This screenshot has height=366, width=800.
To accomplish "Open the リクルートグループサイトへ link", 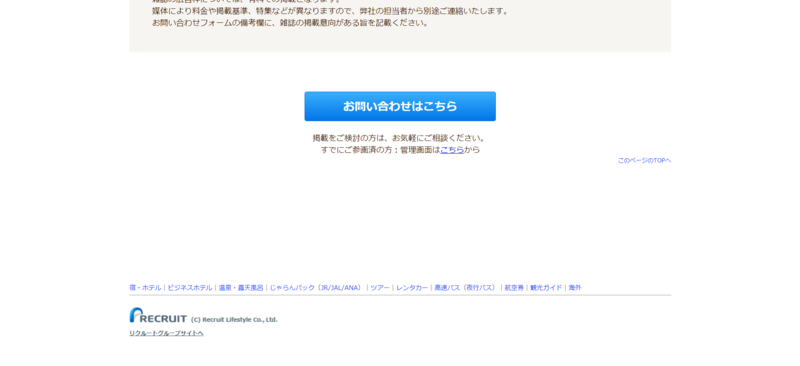I will pyautogui.click(x=166, y=333).
